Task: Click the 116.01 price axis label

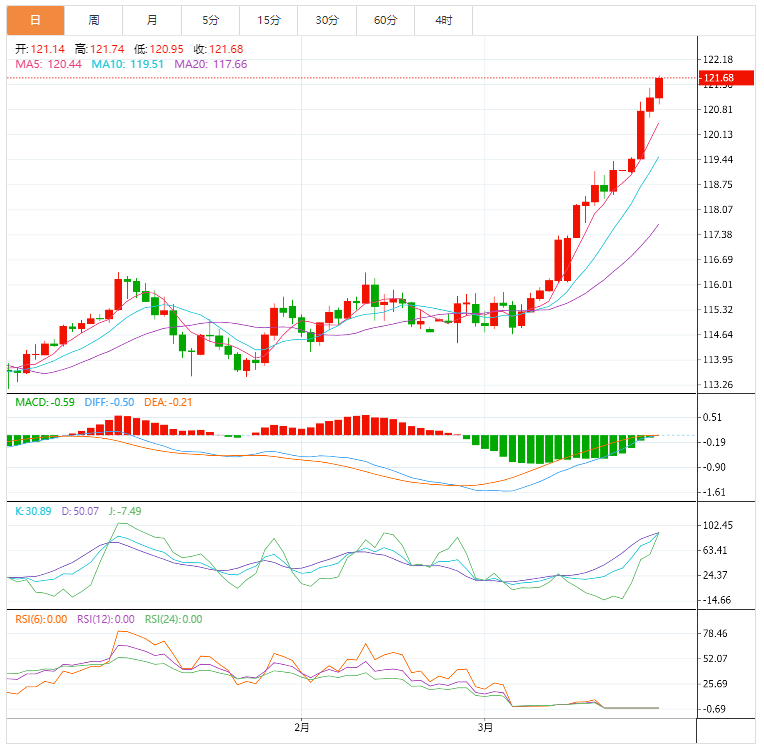Action: (x=718, y=285)
